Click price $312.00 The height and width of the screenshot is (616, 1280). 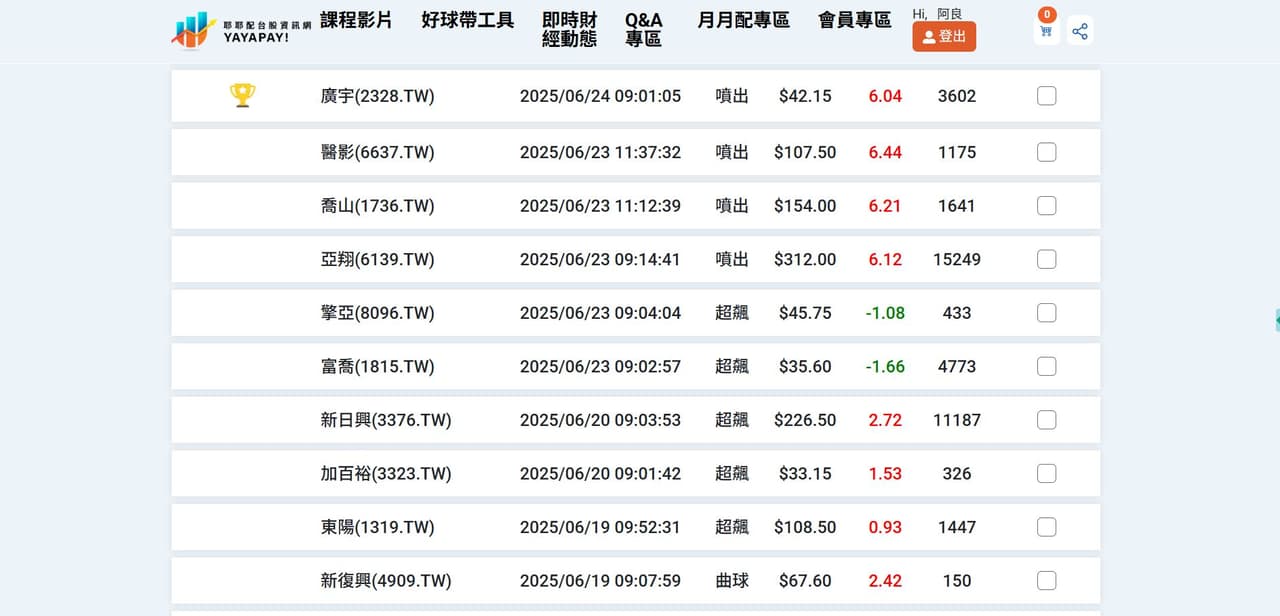coord(805,259)
